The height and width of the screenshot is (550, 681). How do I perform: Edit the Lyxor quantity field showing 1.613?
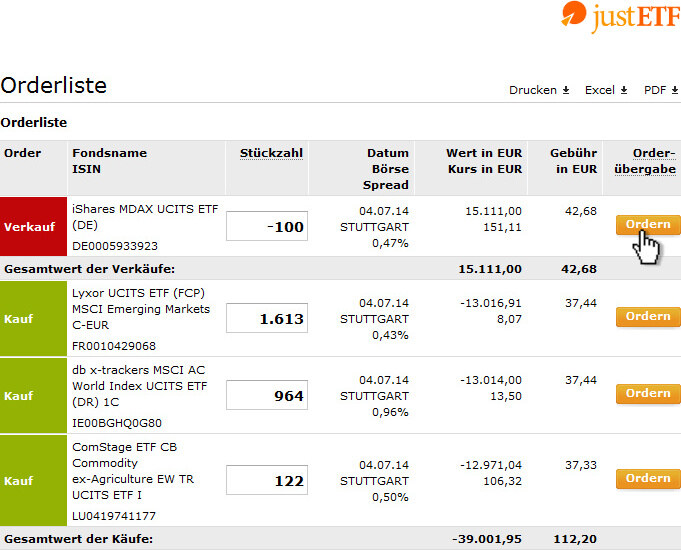266,318
